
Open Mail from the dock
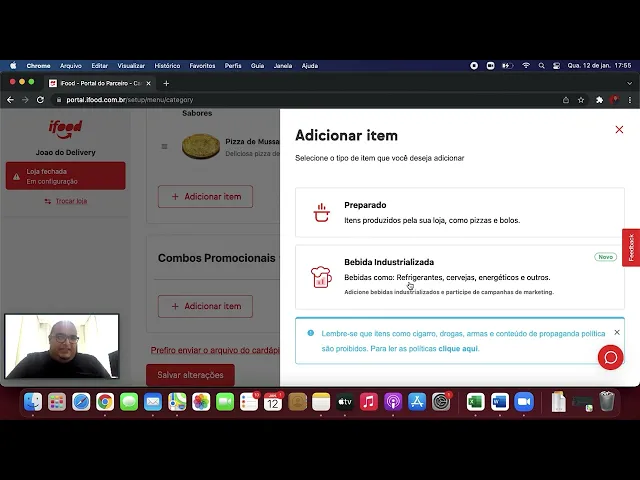pos(153,402)
